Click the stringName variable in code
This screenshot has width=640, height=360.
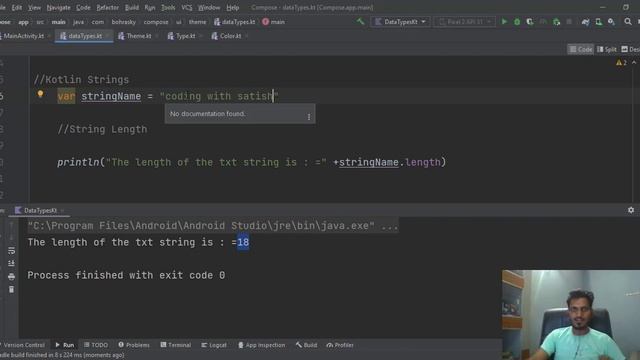[111, 96]
